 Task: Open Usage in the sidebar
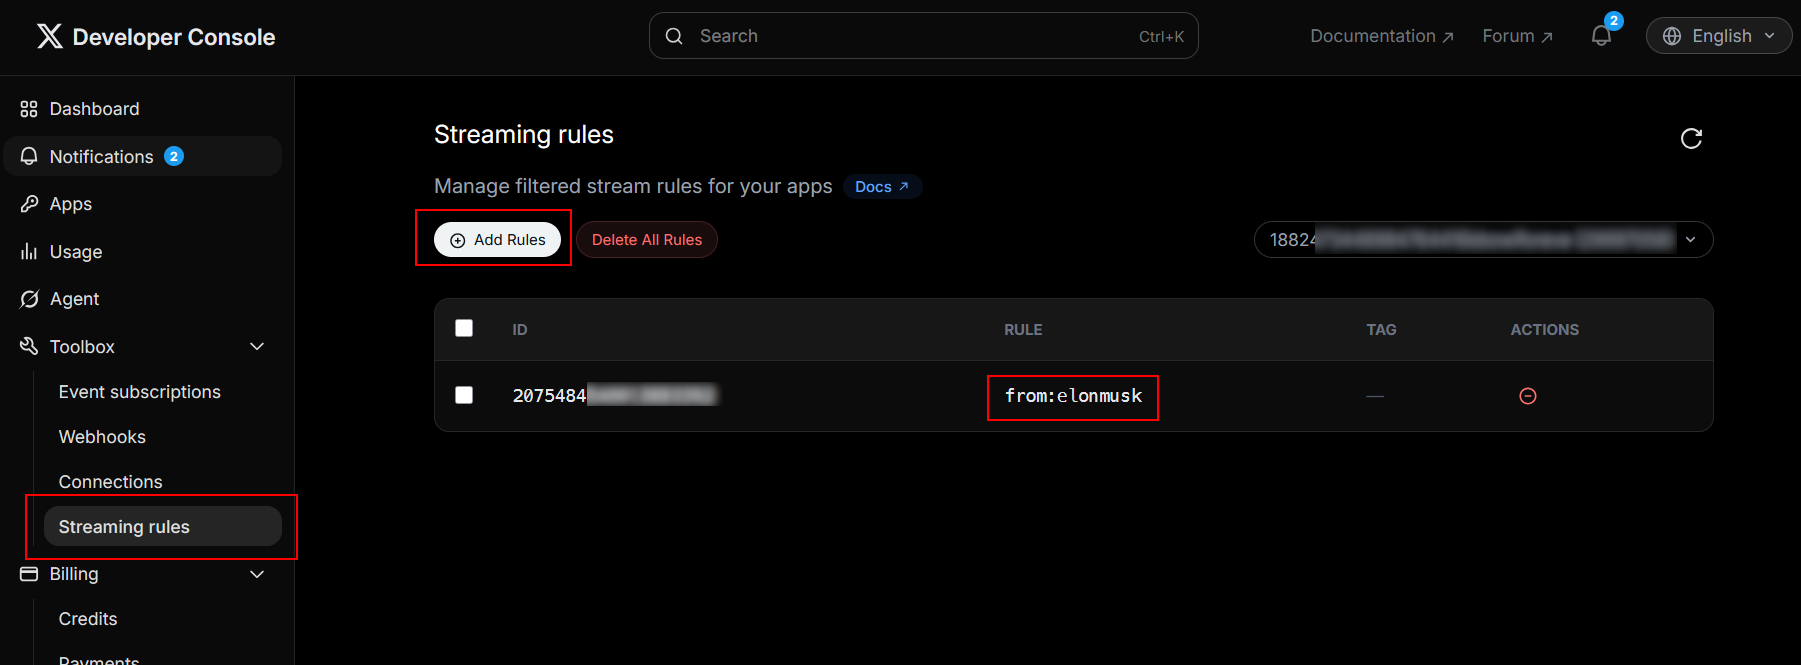143,251
